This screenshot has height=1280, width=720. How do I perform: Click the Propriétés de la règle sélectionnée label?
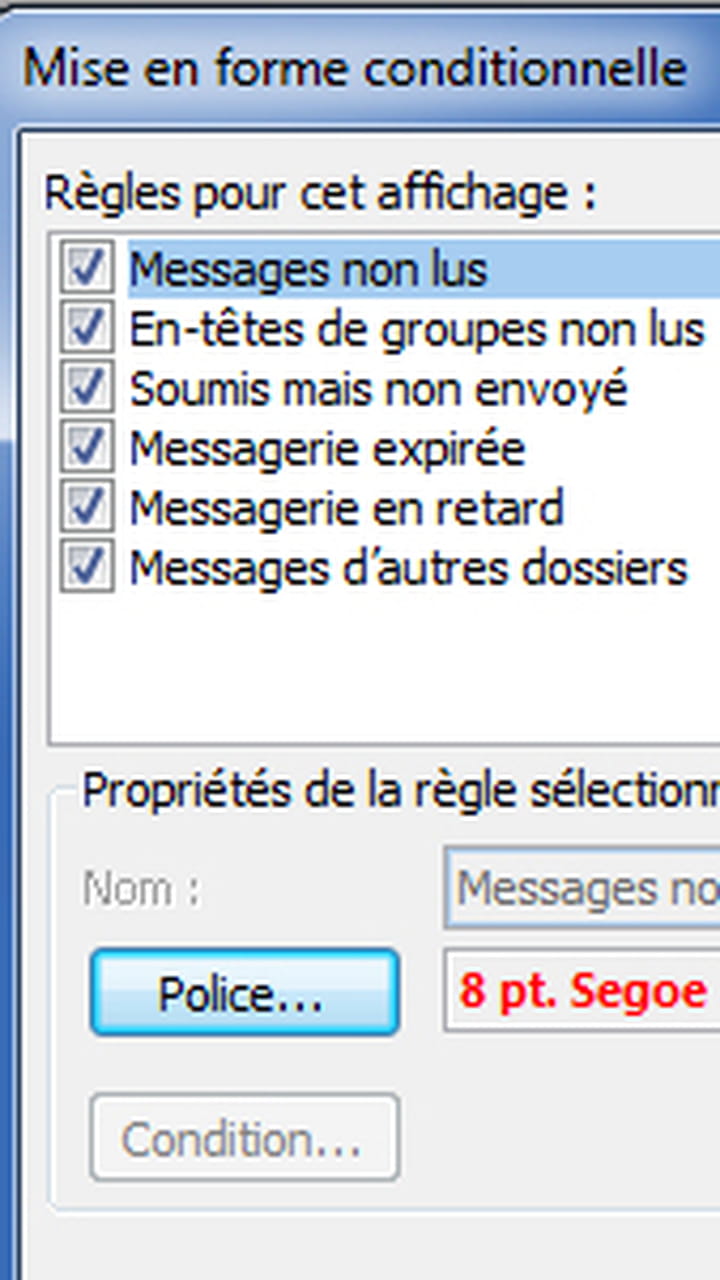coord(400,790)
